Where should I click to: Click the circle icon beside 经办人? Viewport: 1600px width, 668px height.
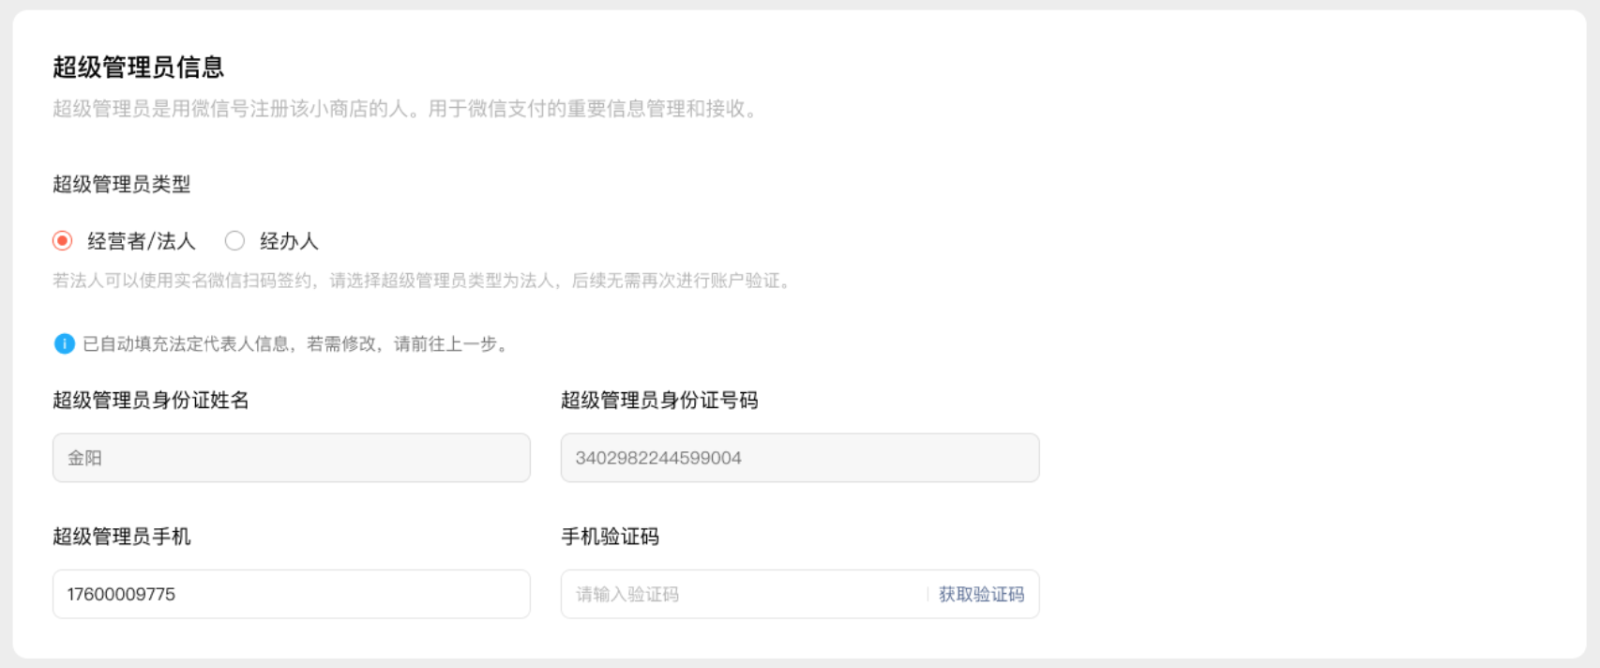click(235, 240)
